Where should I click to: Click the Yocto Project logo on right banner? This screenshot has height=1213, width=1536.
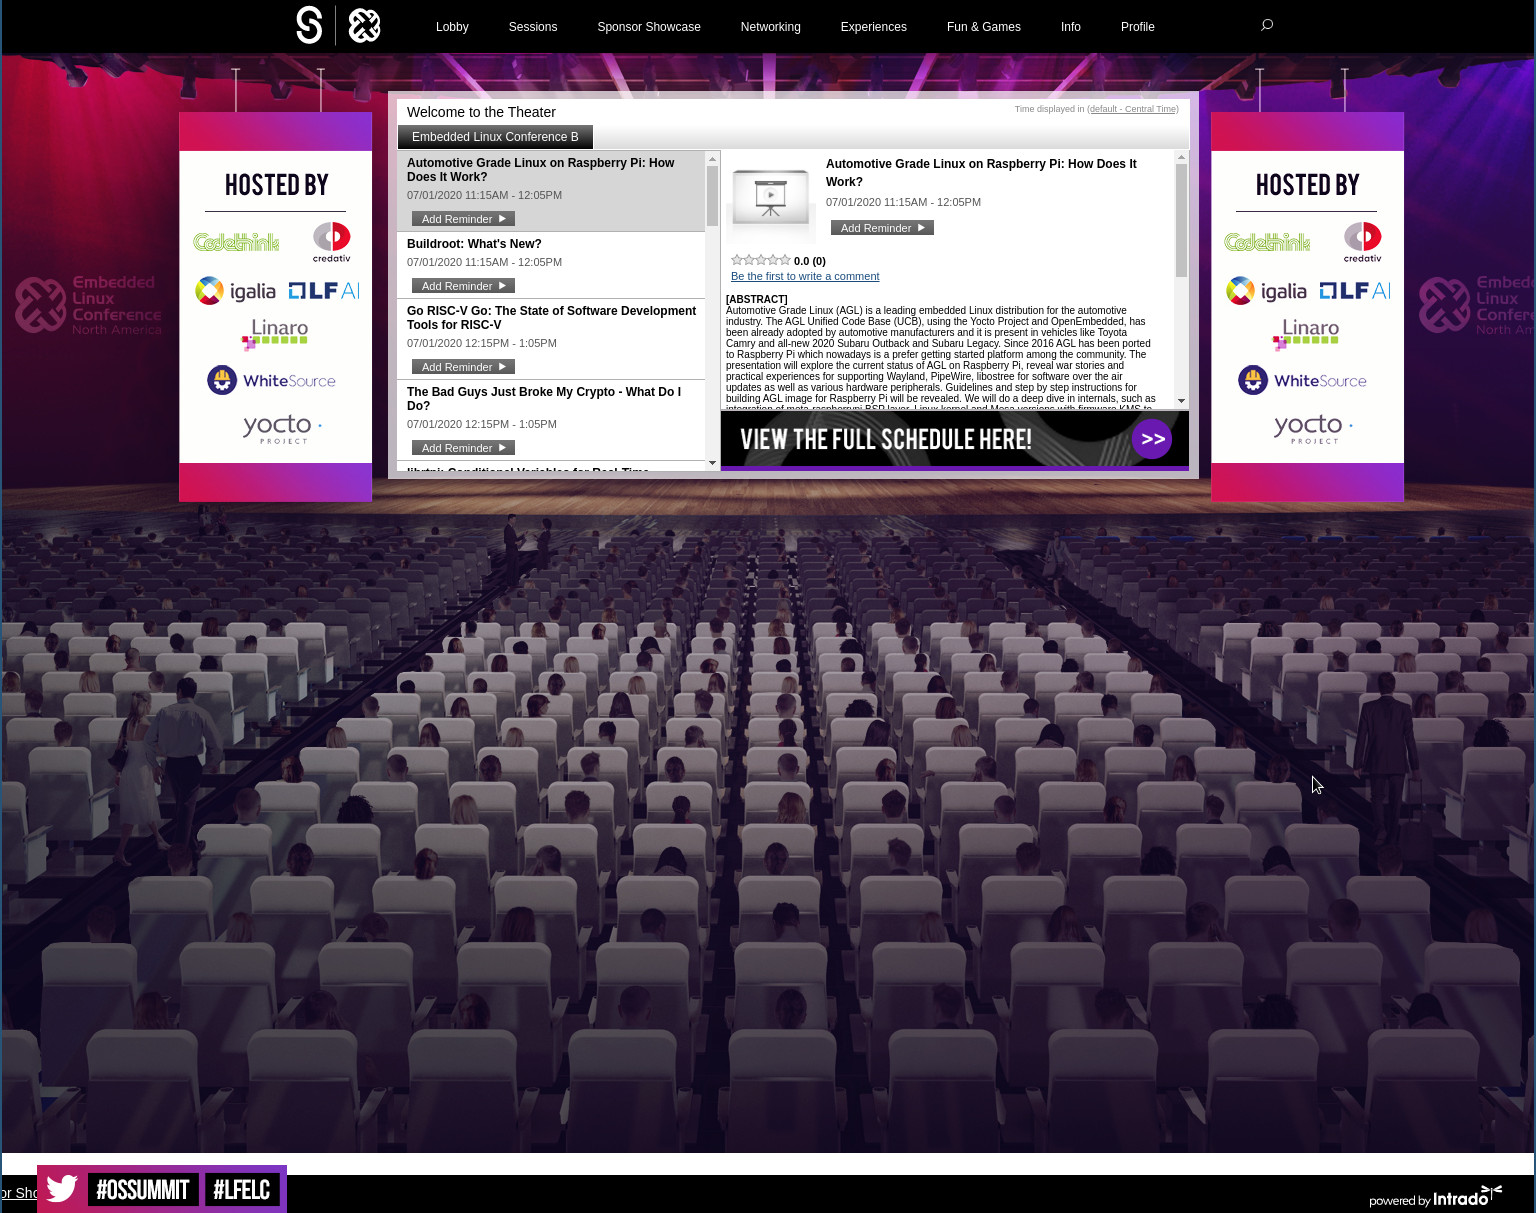(1313, 429)
